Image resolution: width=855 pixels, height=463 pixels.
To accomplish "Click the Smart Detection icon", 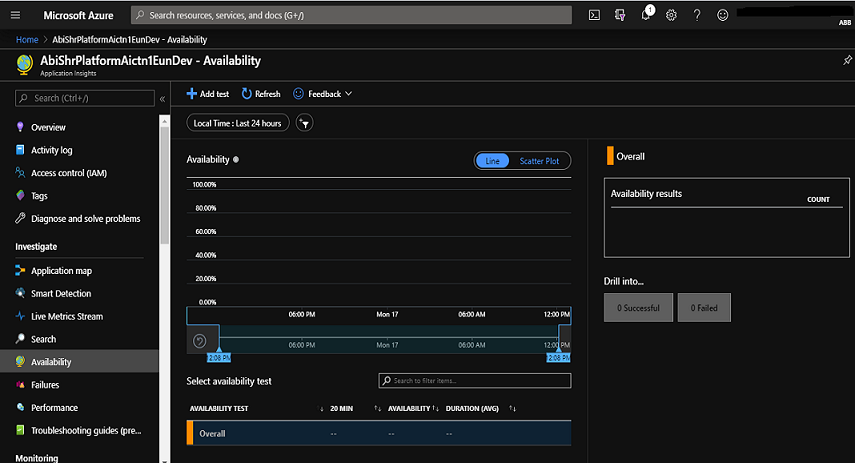I will (x=20, y=293).
